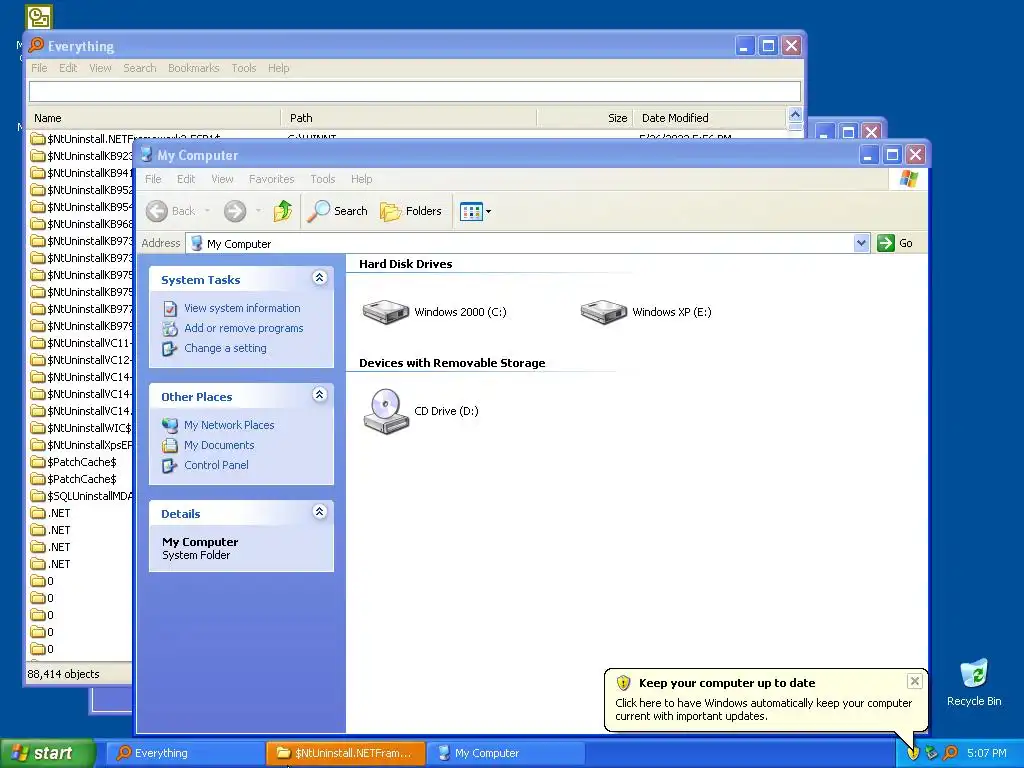The width and height of the screenshot is (1024, 768).
Task: Sort by Name column in Everything
Action: 154,118
